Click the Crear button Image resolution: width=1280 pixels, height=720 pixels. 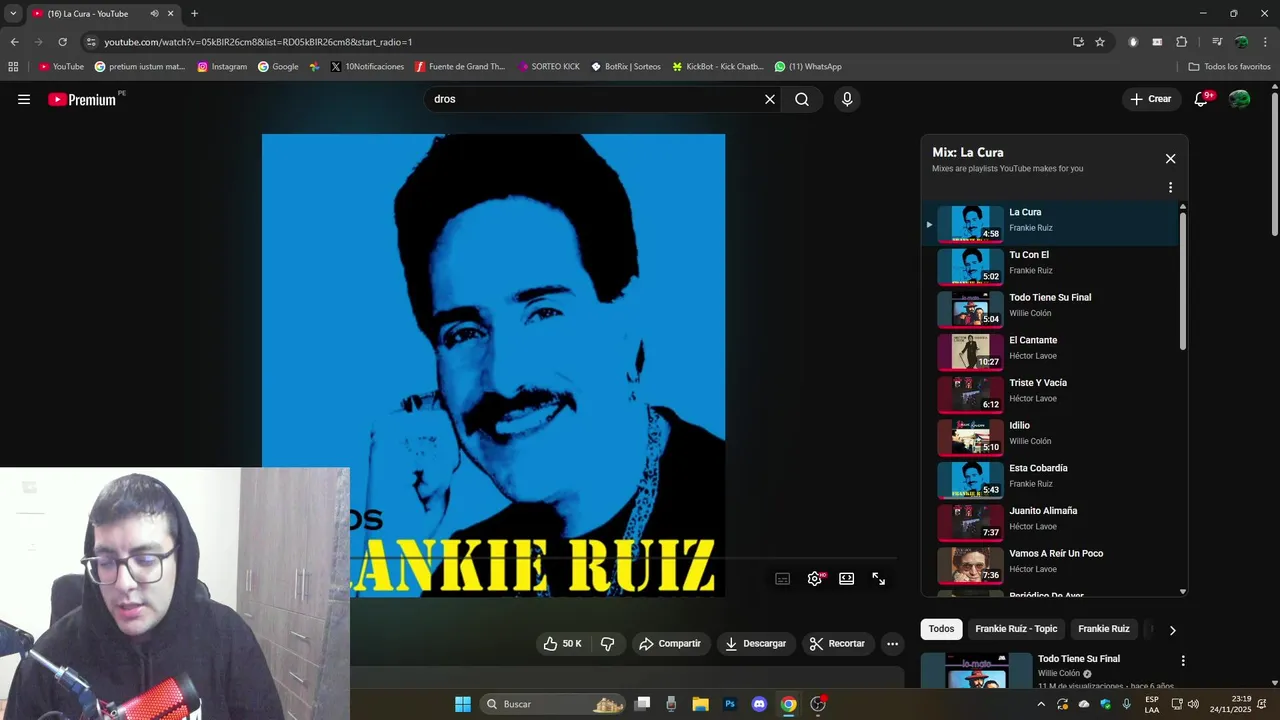pyautogui.click(x=1150, y=99)
